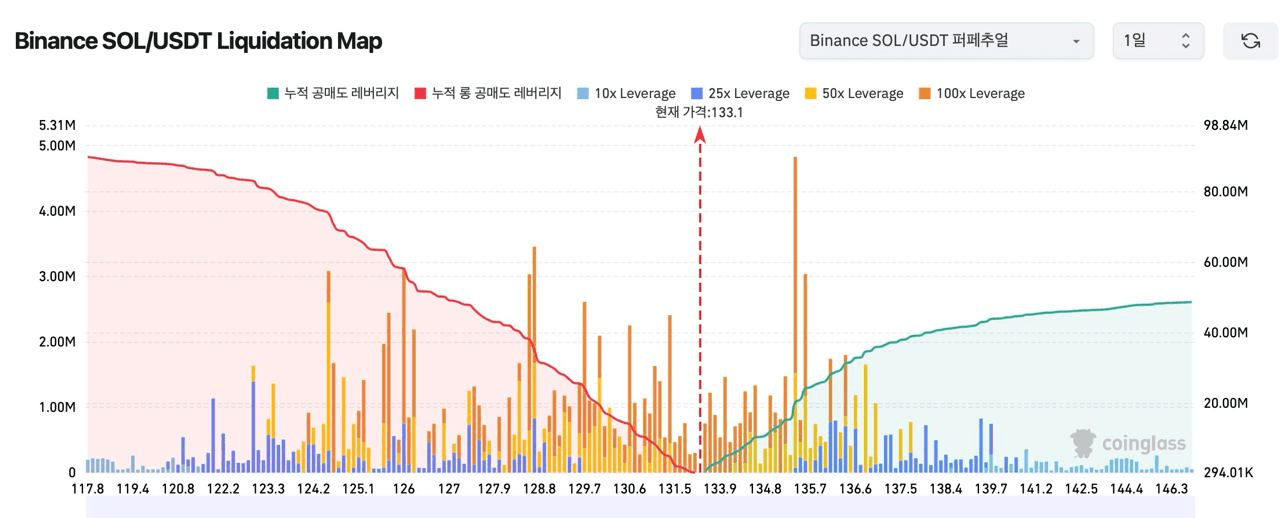Click the caret arrow in exchange selector
Screen dimensions: 1280x518
1076,41
